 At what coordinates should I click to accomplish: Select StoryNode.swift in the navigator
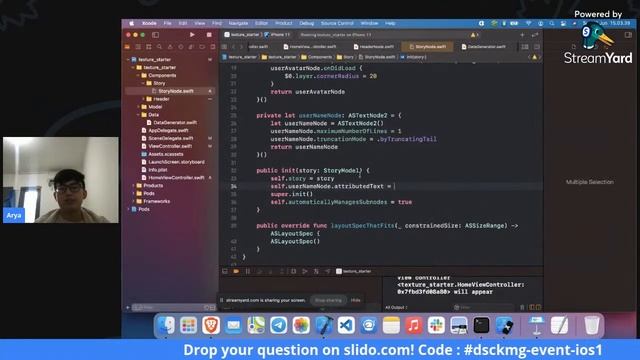click(171, 91)
